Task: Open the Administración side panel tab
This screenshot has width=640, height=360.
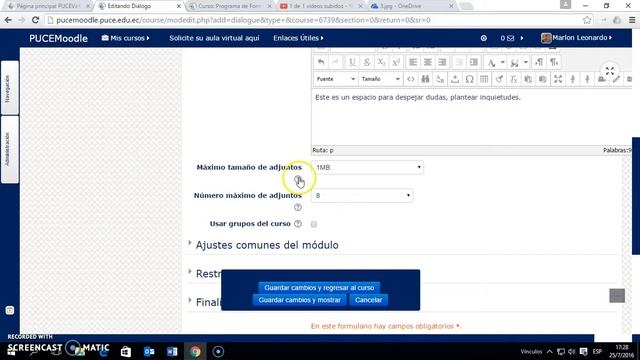Action: pos(9,149)
